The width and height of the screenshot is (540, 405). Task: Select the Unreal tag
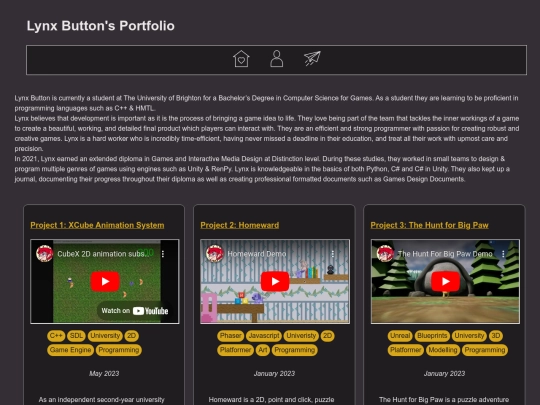[400, 336]
